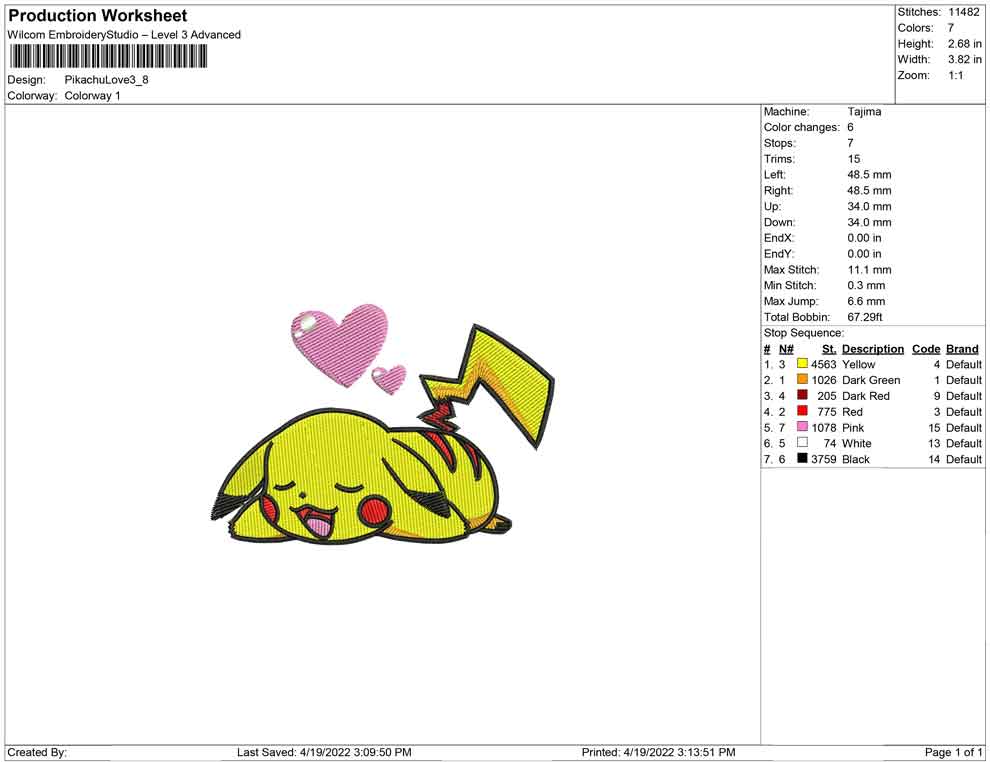Click the Min Stitch value 0.3 mm
This screenshot has width=990, height=762.
[x=866, y=285]
